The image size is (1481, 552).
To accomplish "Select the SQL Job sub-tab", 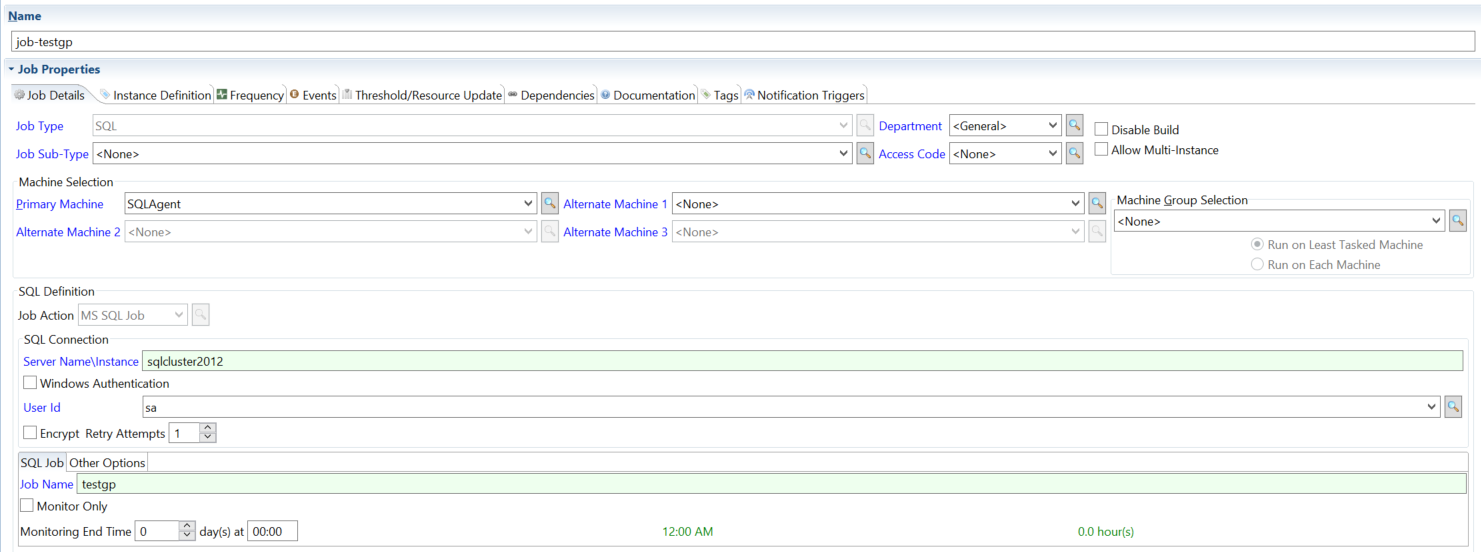I will [42, 462].
